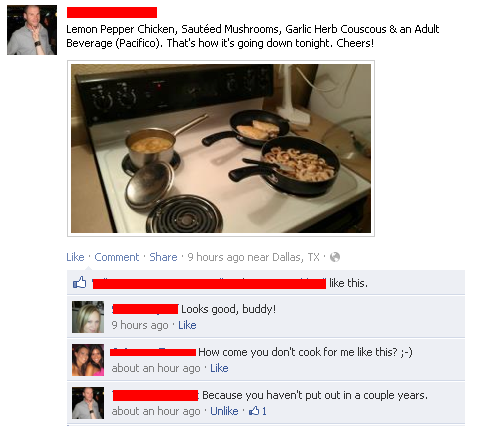
Task: Click the globe public privacy icon
Action: pyautogui.click(x=335, y=257)
